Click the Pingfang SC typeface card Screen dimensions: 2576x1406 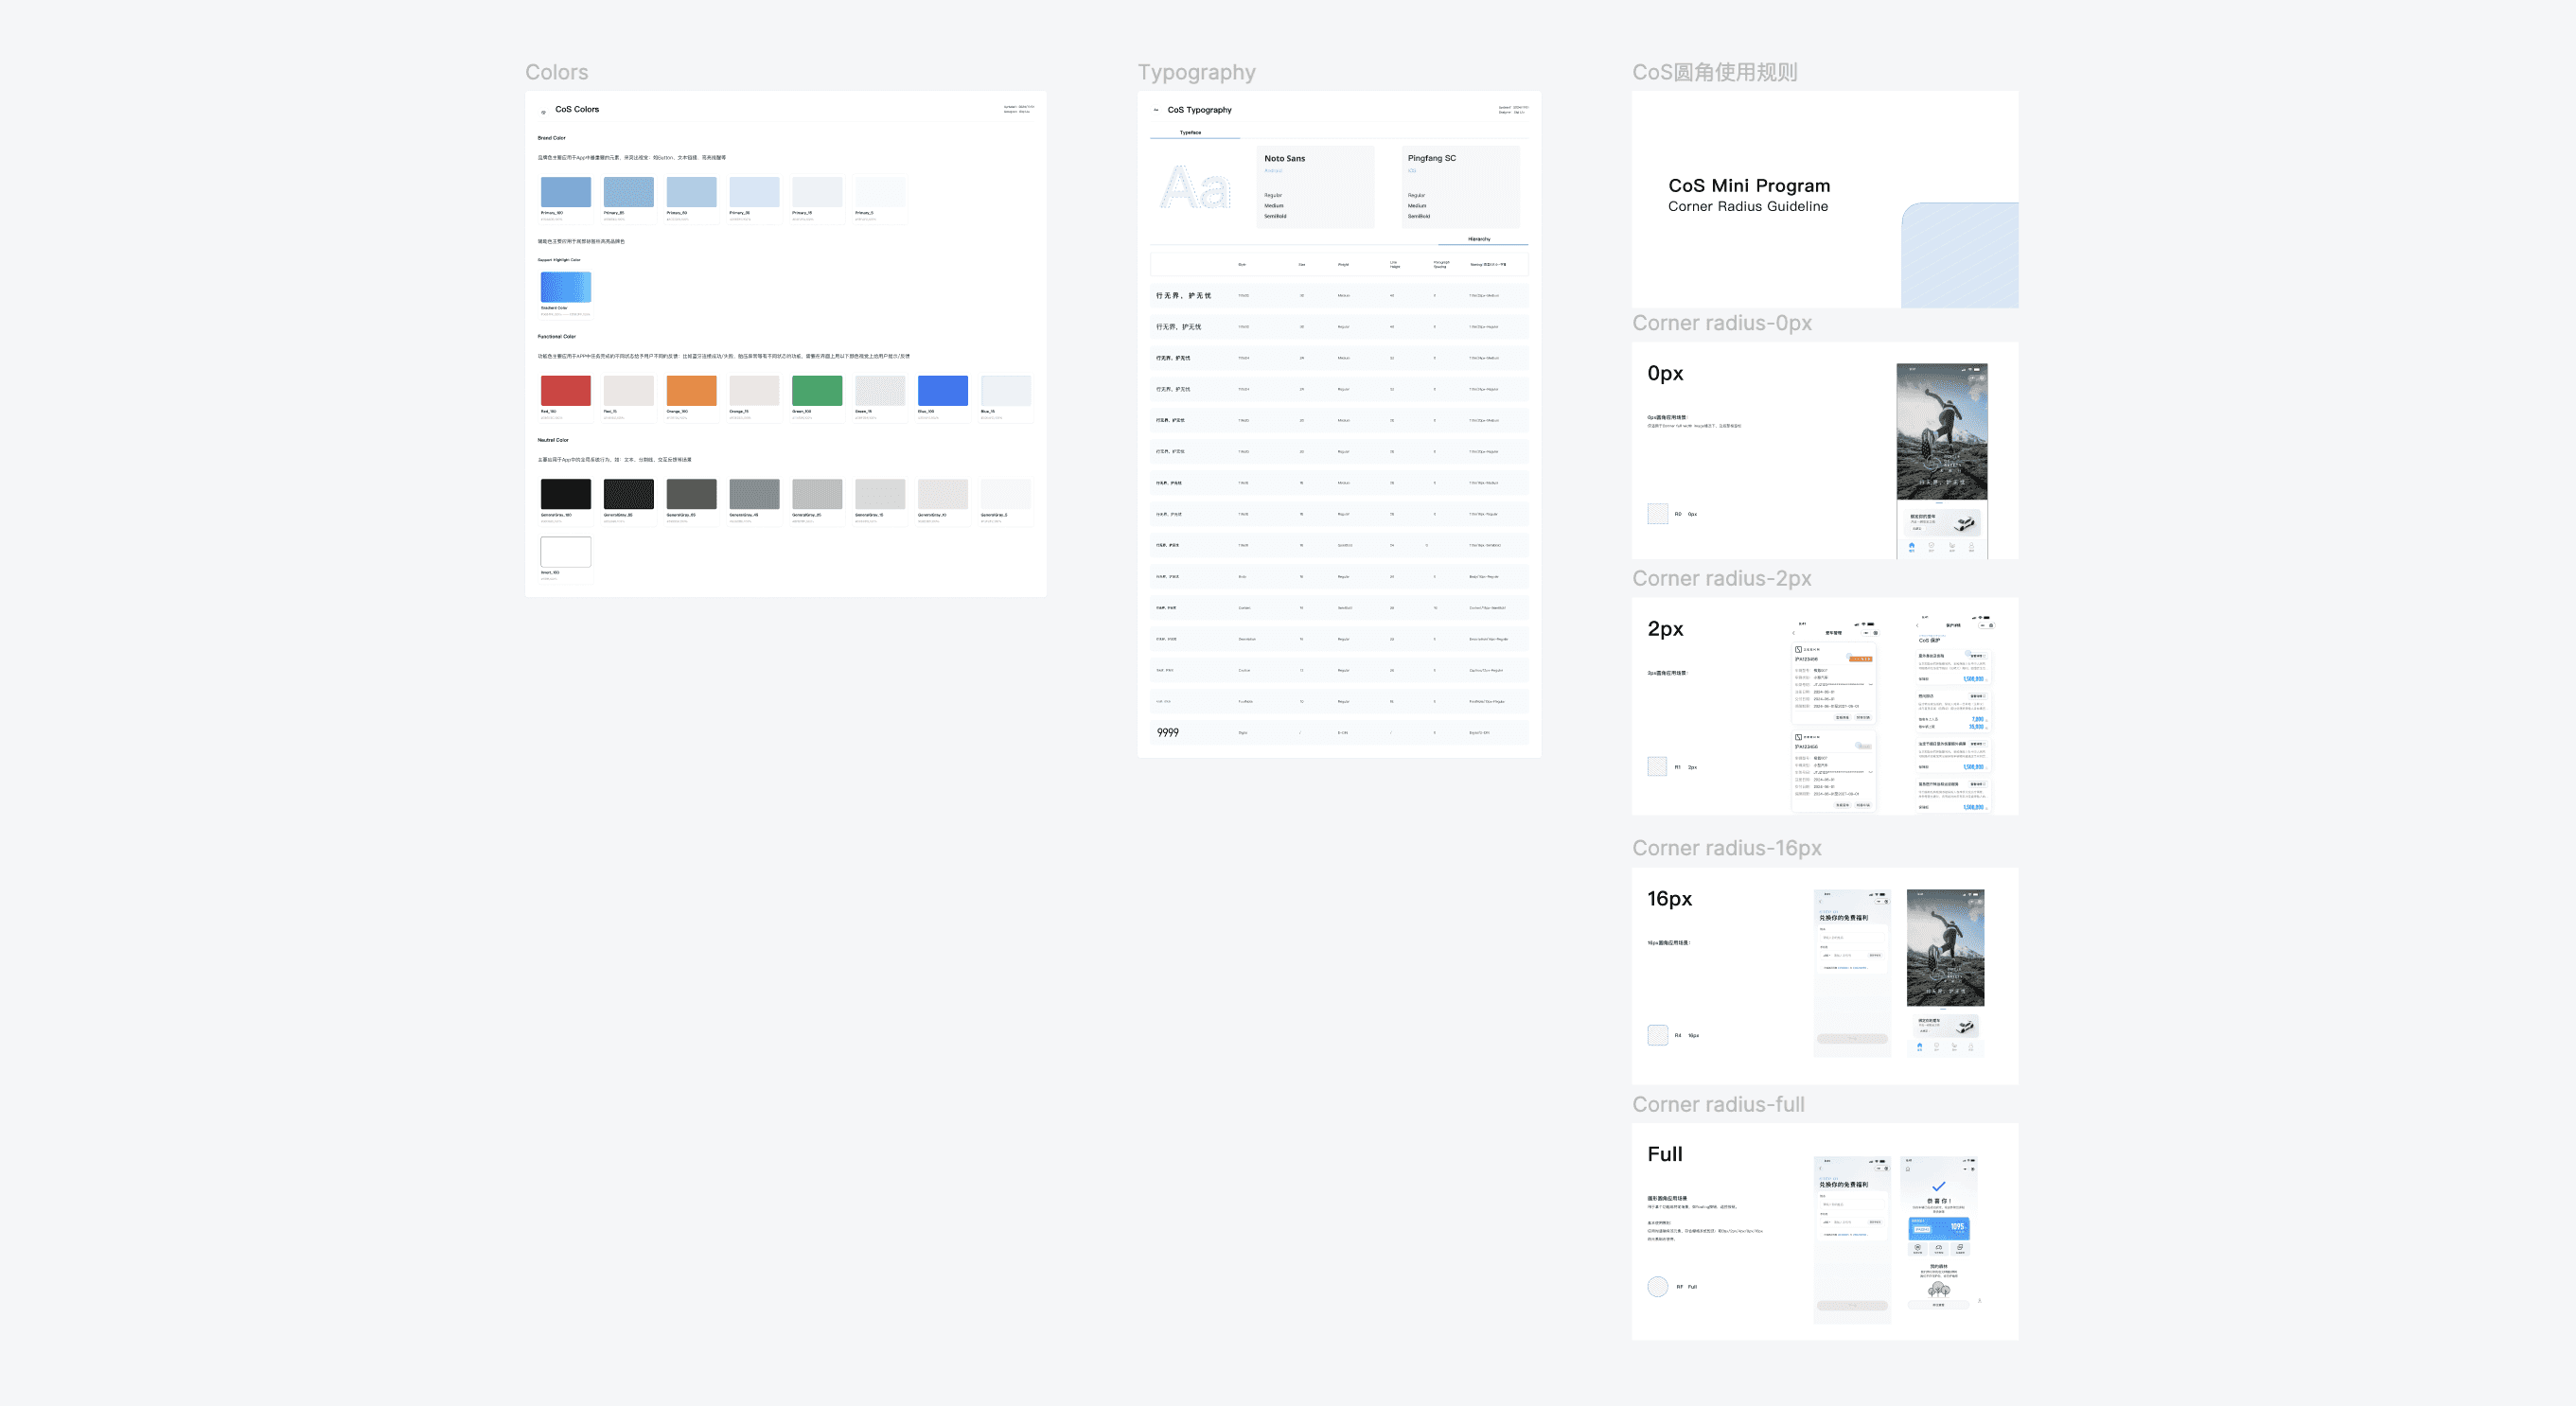click(x=1460, y=187)
